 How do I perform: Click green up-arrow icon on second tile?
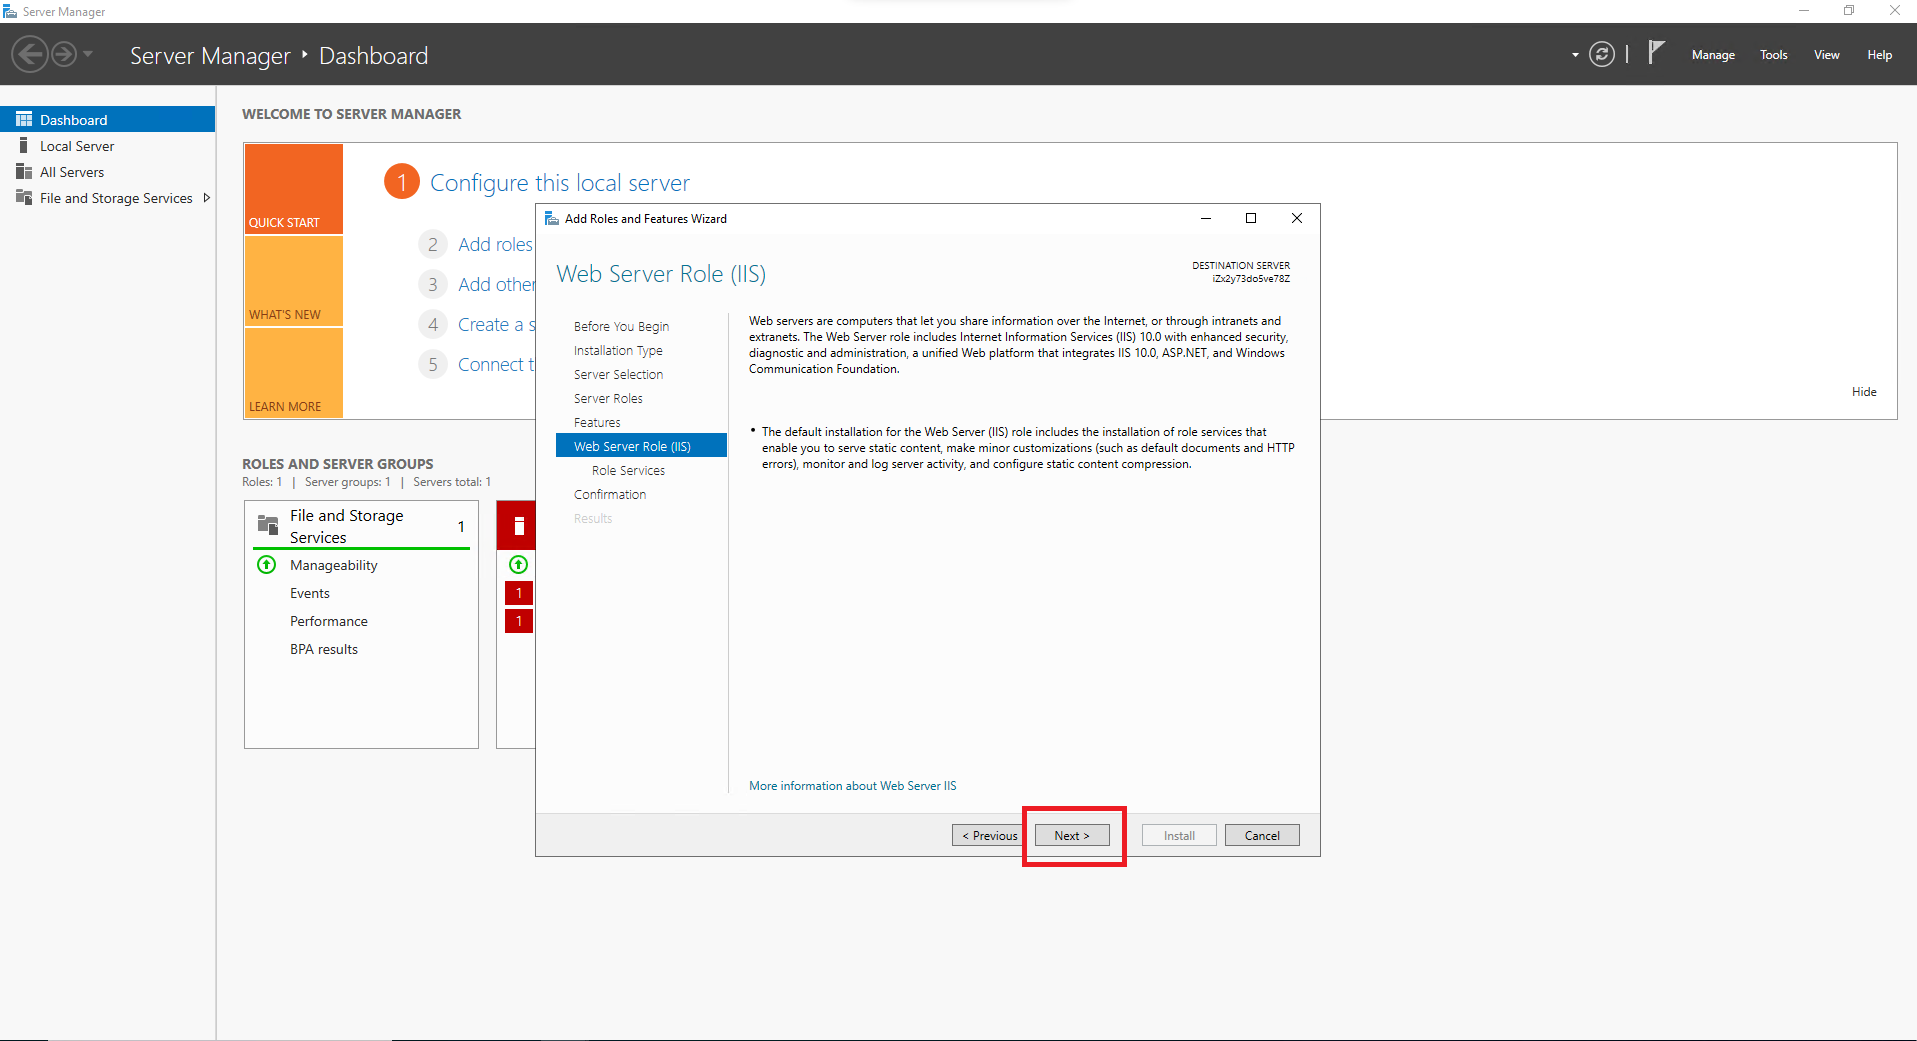(518, 565)
